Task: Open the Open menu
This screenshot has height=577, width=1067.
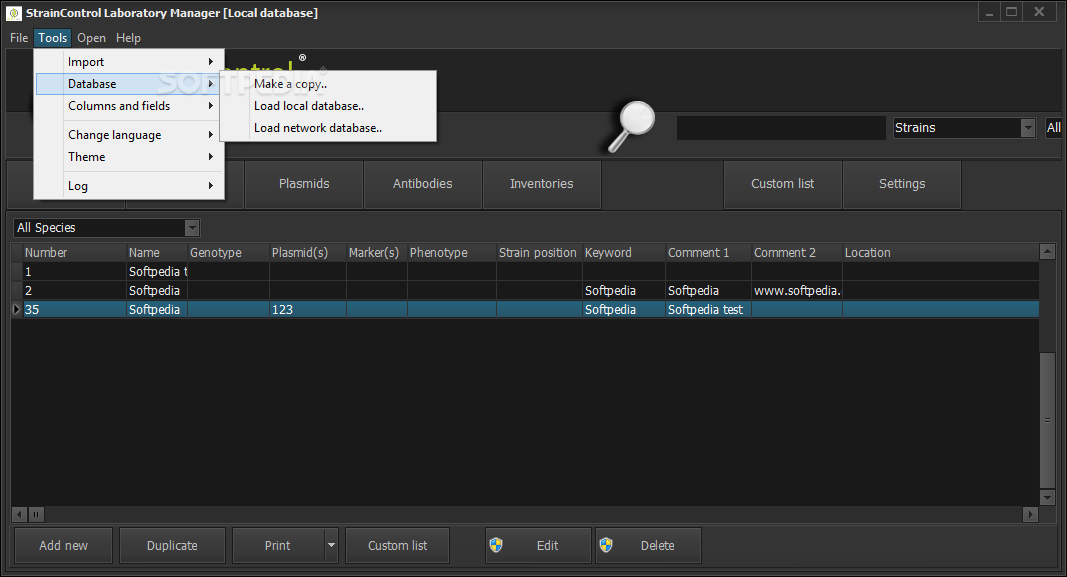Action: tap(91, 38)
